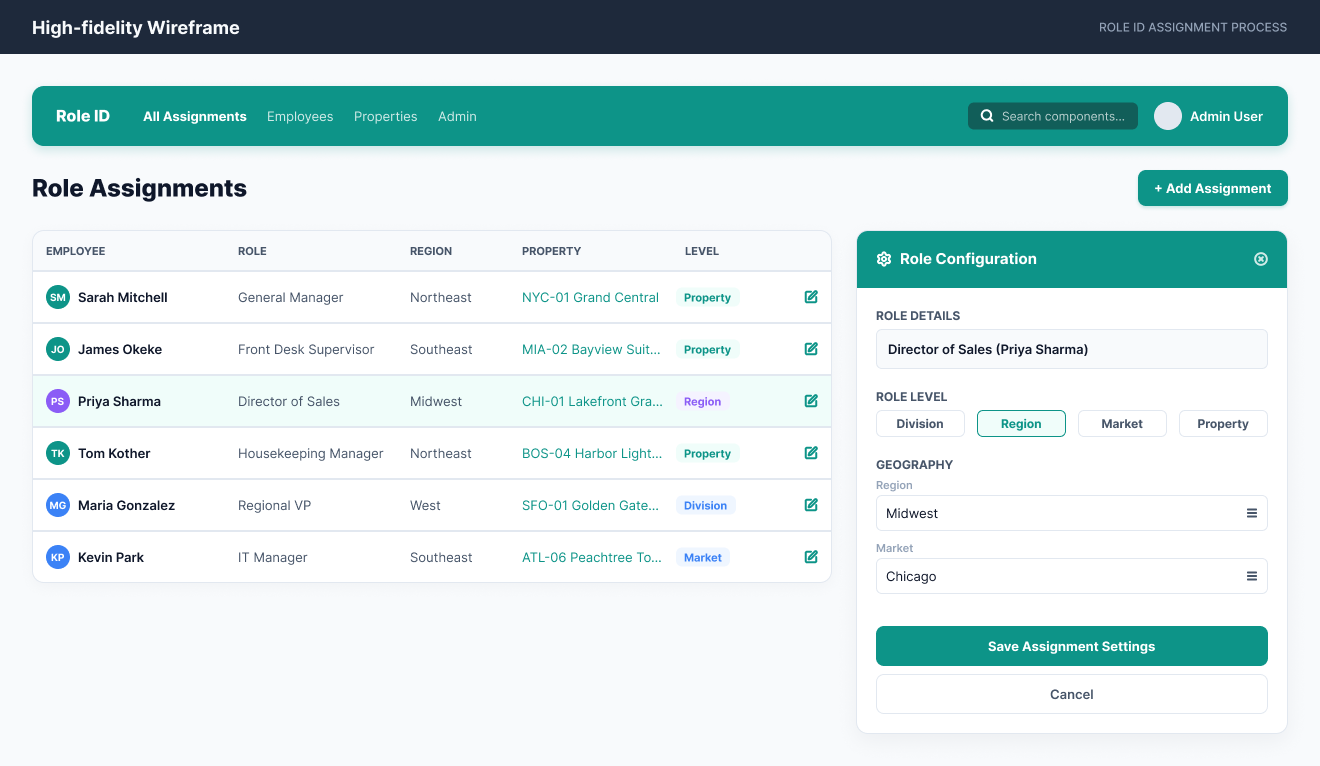1320x766 pixels.
Task: Open the Region dropdown showing Midwest
Action: pos(1072,513)
